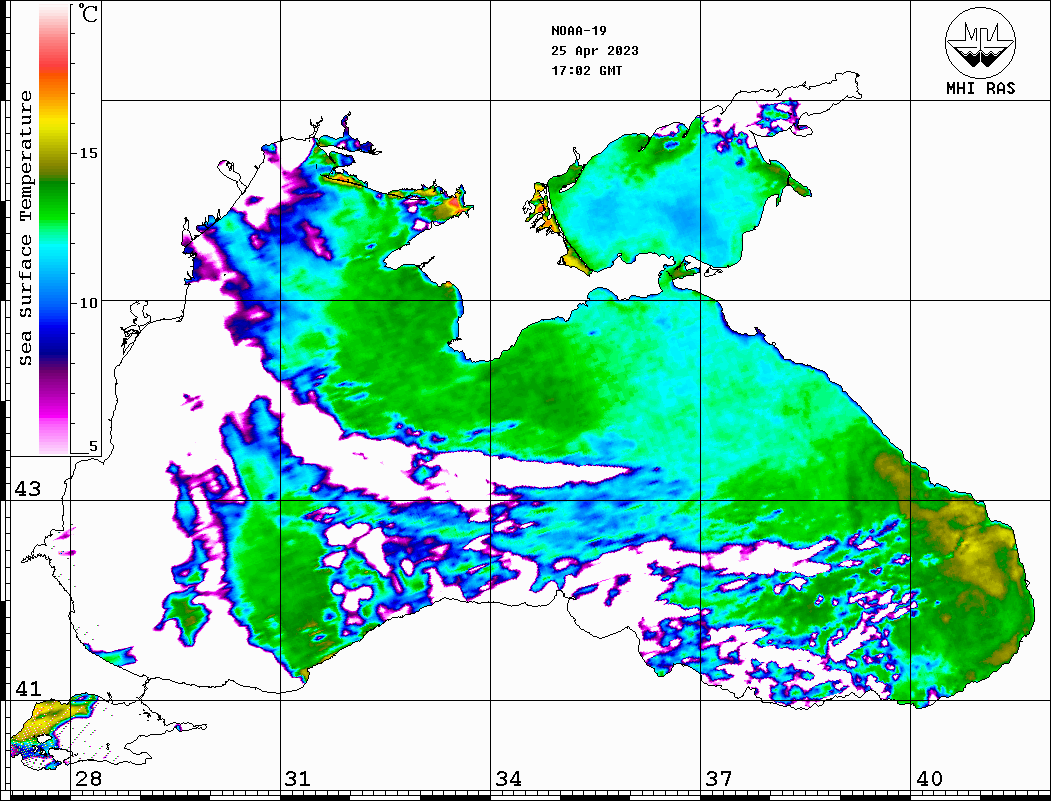Click the 'Sea Surface Temperature' axis title
Viewport: 1051px width, 801px height.
pyautogui.click(x=25, y=229)
